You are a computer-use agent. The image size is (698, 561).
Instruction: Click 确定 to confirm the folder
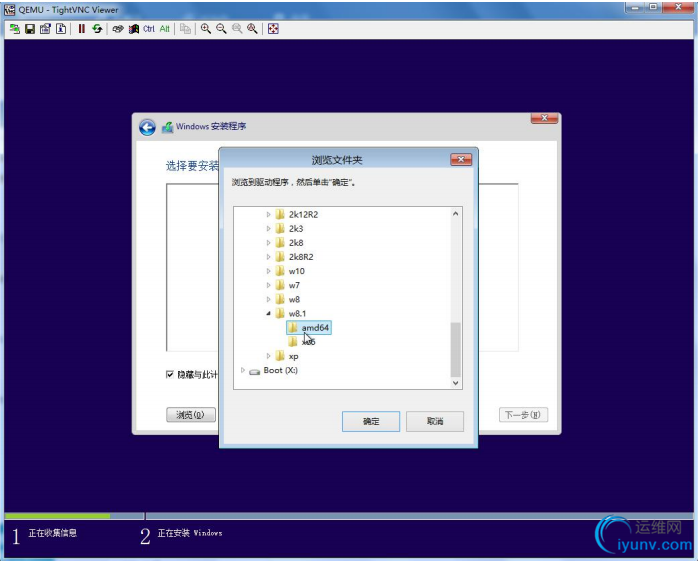tap(371, 421)
